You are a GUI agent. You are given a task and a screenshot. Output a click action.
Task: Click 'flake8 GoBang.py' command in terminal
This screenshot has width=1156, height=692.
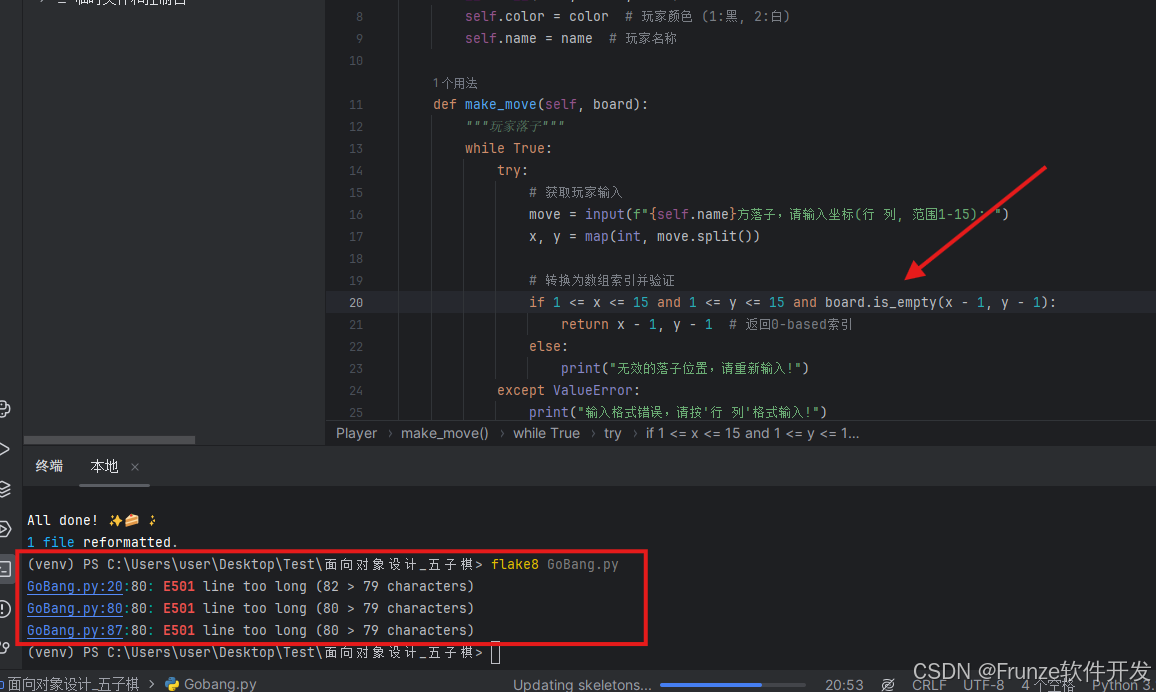(554, 565)
